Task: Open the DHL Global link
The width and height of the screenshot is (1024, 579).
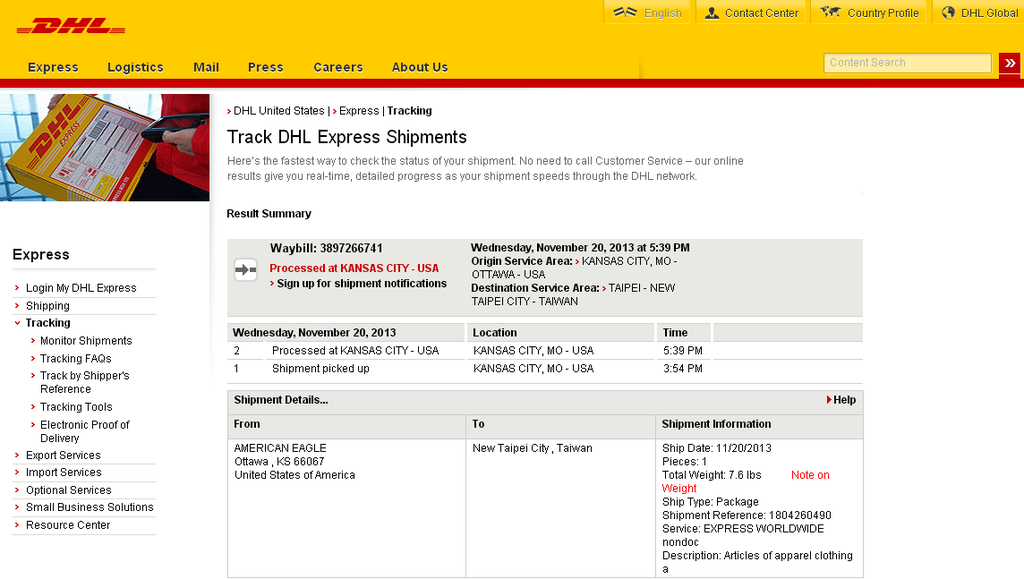Action: [x=989, y=13]
